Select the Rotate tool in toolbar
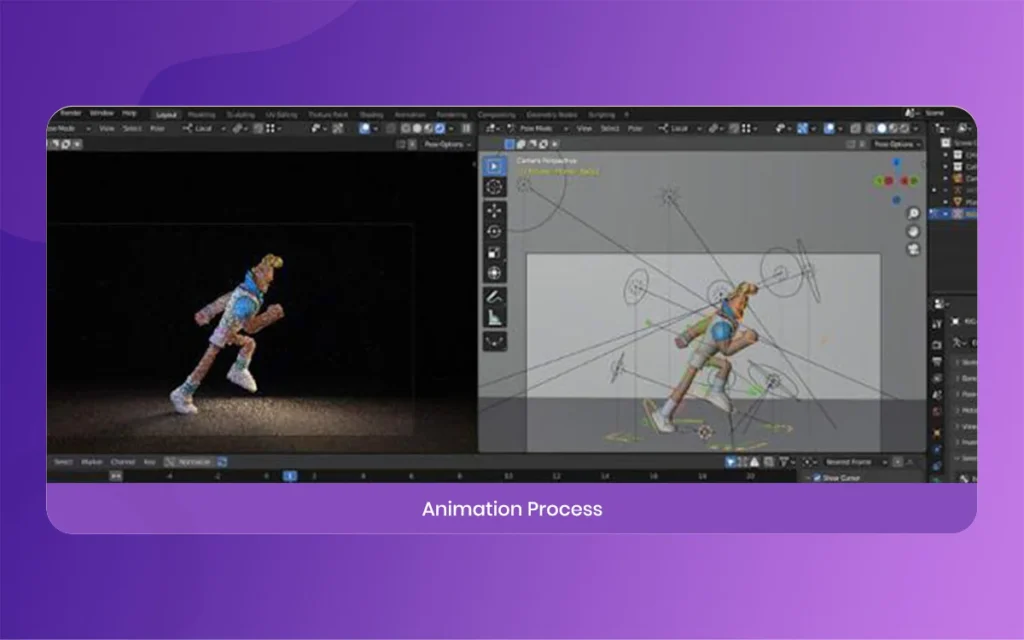Image resolution: width=1024 pixels, height=640 pixels. click(494, 231)
